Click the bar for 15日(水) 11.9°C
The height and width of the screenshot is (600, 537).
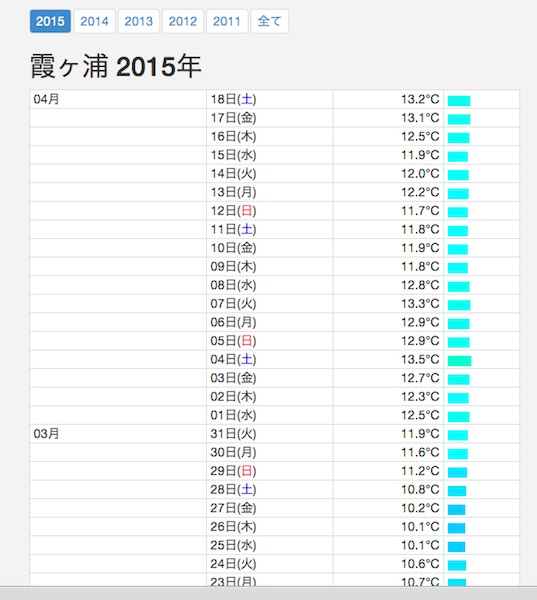[x=458, y=157]
